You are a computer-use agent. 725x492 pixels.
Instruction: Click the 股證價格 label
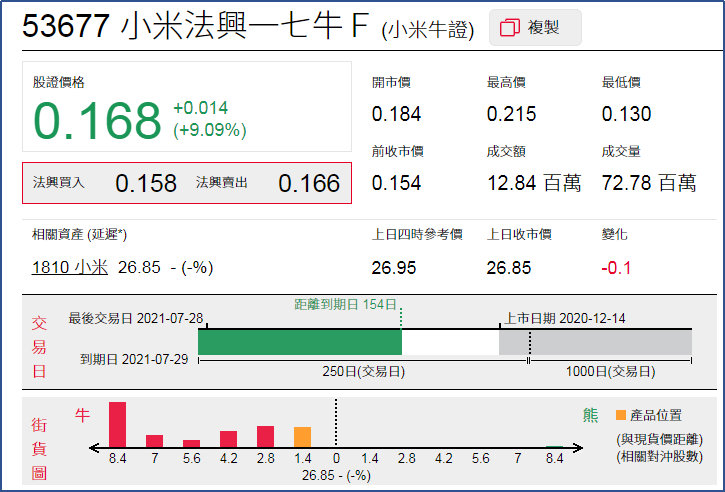[x=59, y=82]
